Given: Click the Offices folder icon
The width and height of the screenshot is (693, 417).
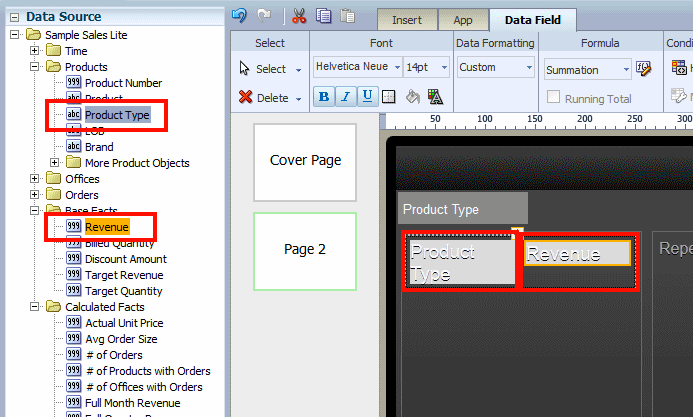Looking at the screenshot, I should coord(53,178).
